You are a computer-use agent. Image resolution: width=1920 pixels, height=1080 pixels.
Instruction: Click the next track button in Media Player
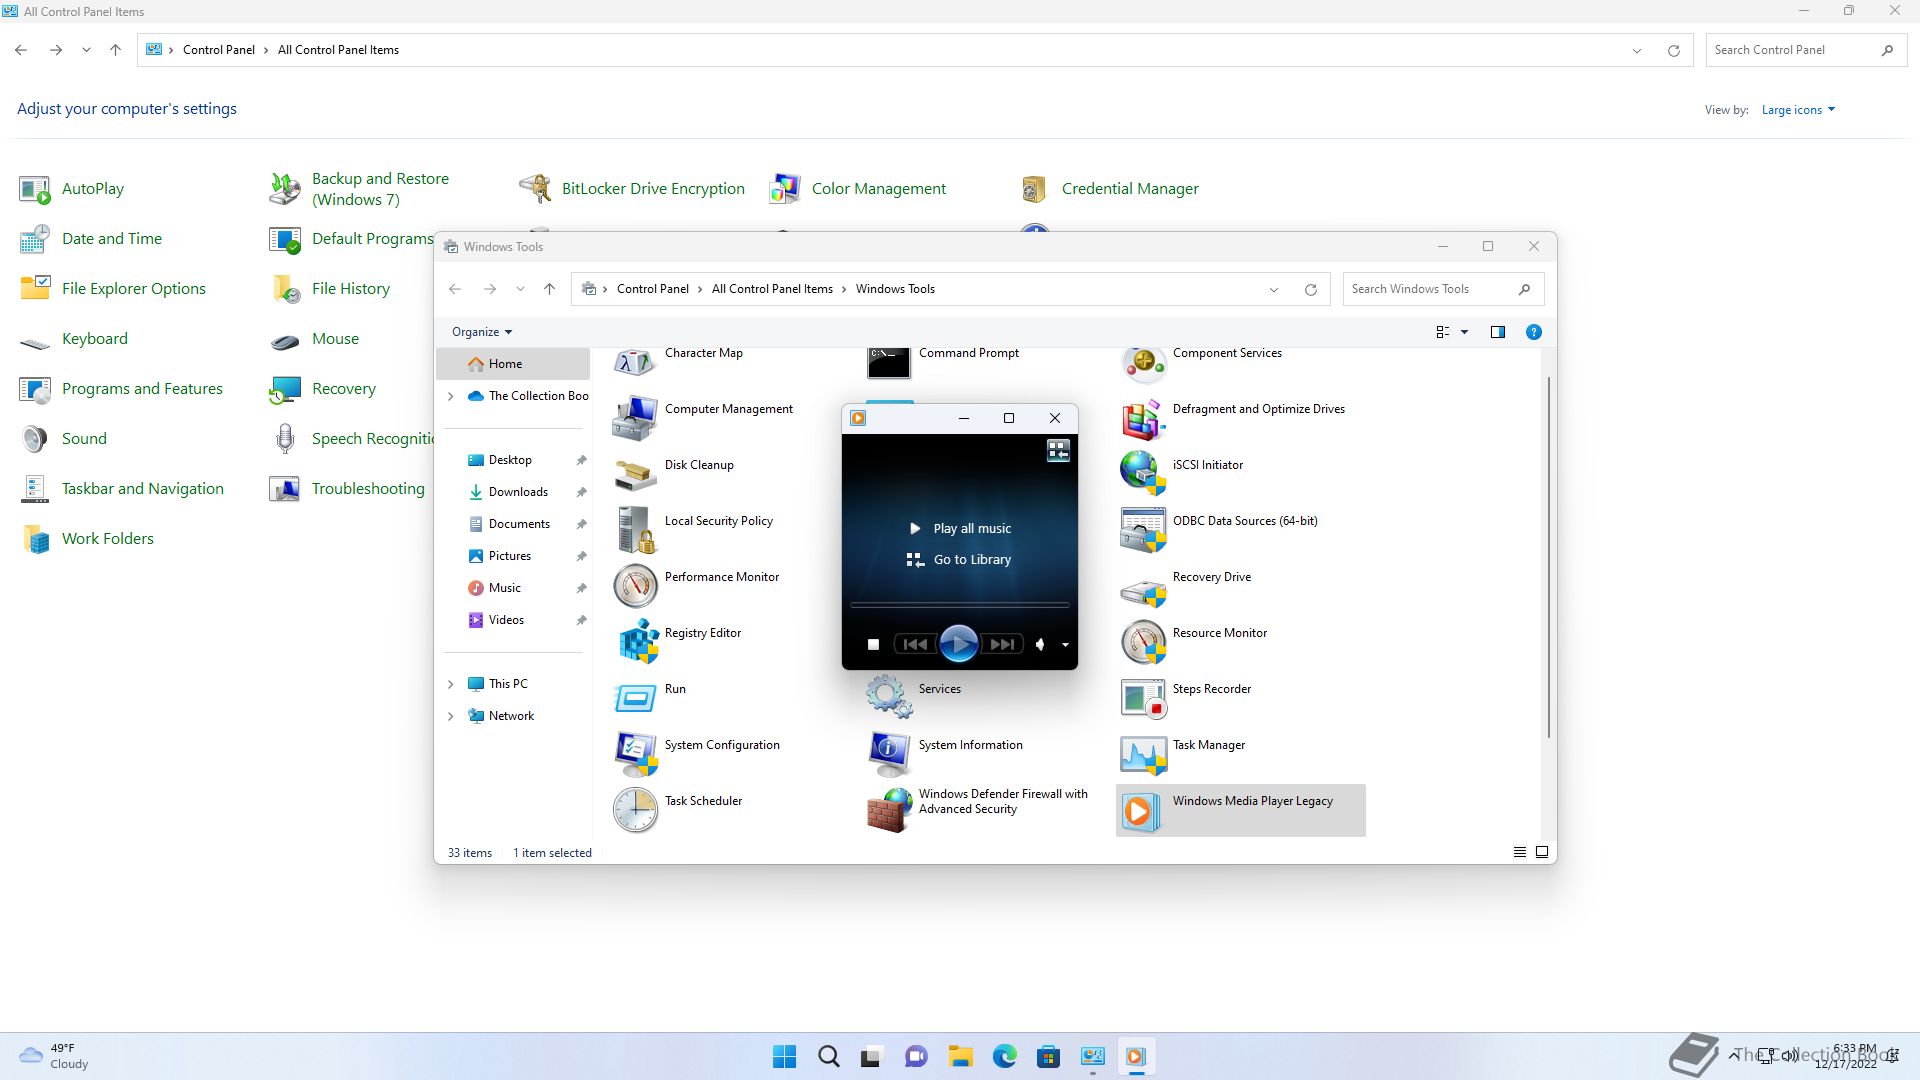[1002, 645]
